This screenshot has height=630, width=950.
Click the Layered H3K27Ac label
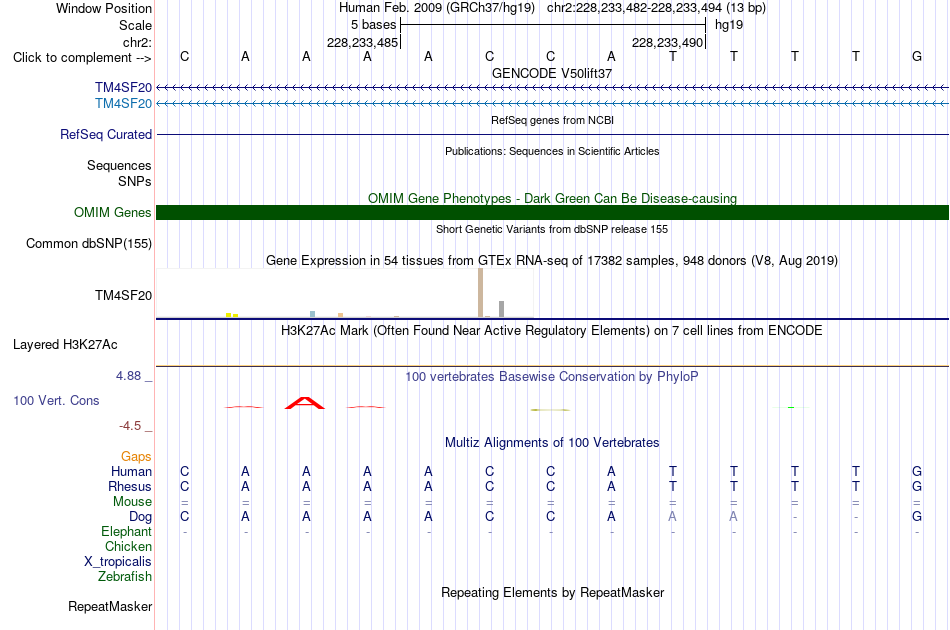pos(65,345)
